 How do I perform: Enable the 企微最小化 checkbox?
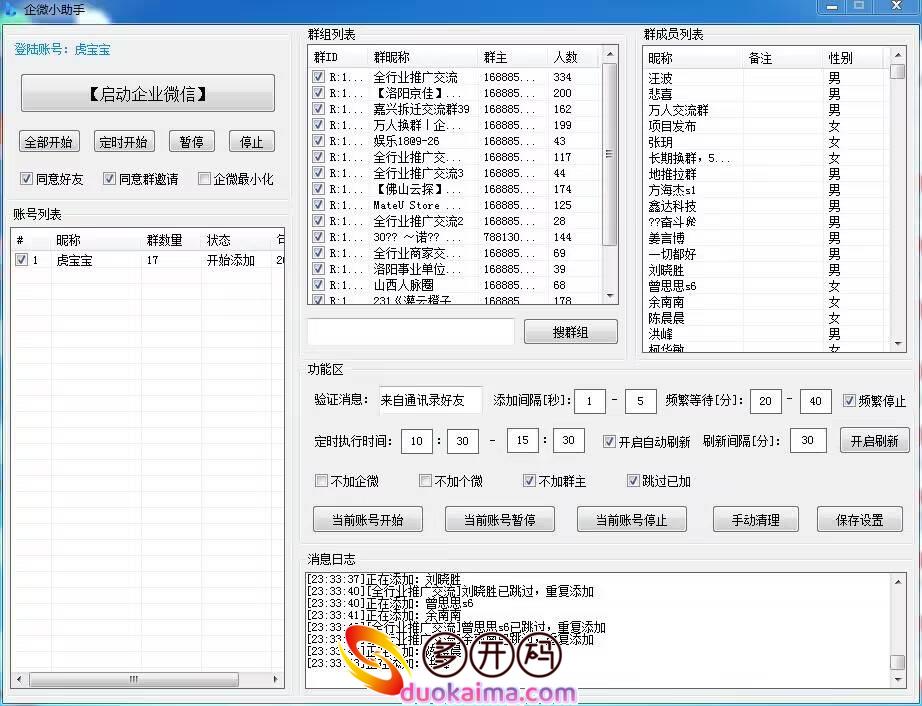205,180
